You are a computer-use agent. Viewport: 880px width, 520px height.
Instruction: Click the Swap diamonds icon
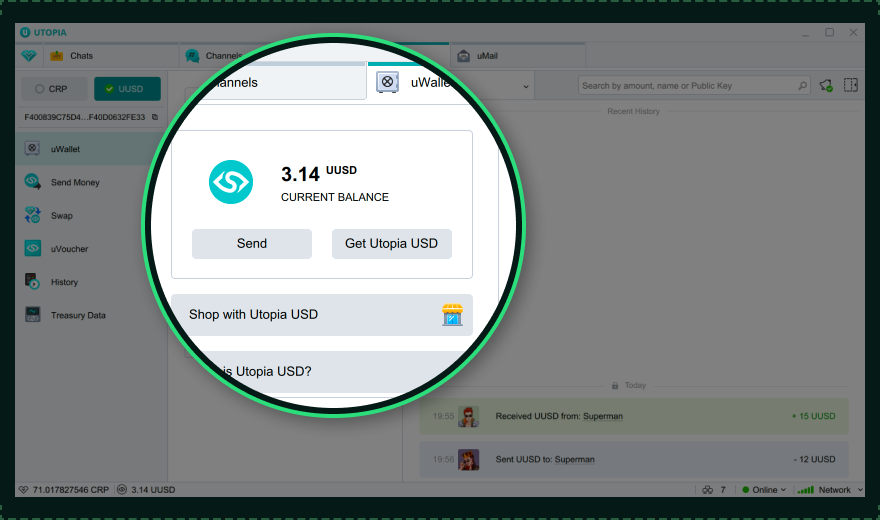coord(33,215)
